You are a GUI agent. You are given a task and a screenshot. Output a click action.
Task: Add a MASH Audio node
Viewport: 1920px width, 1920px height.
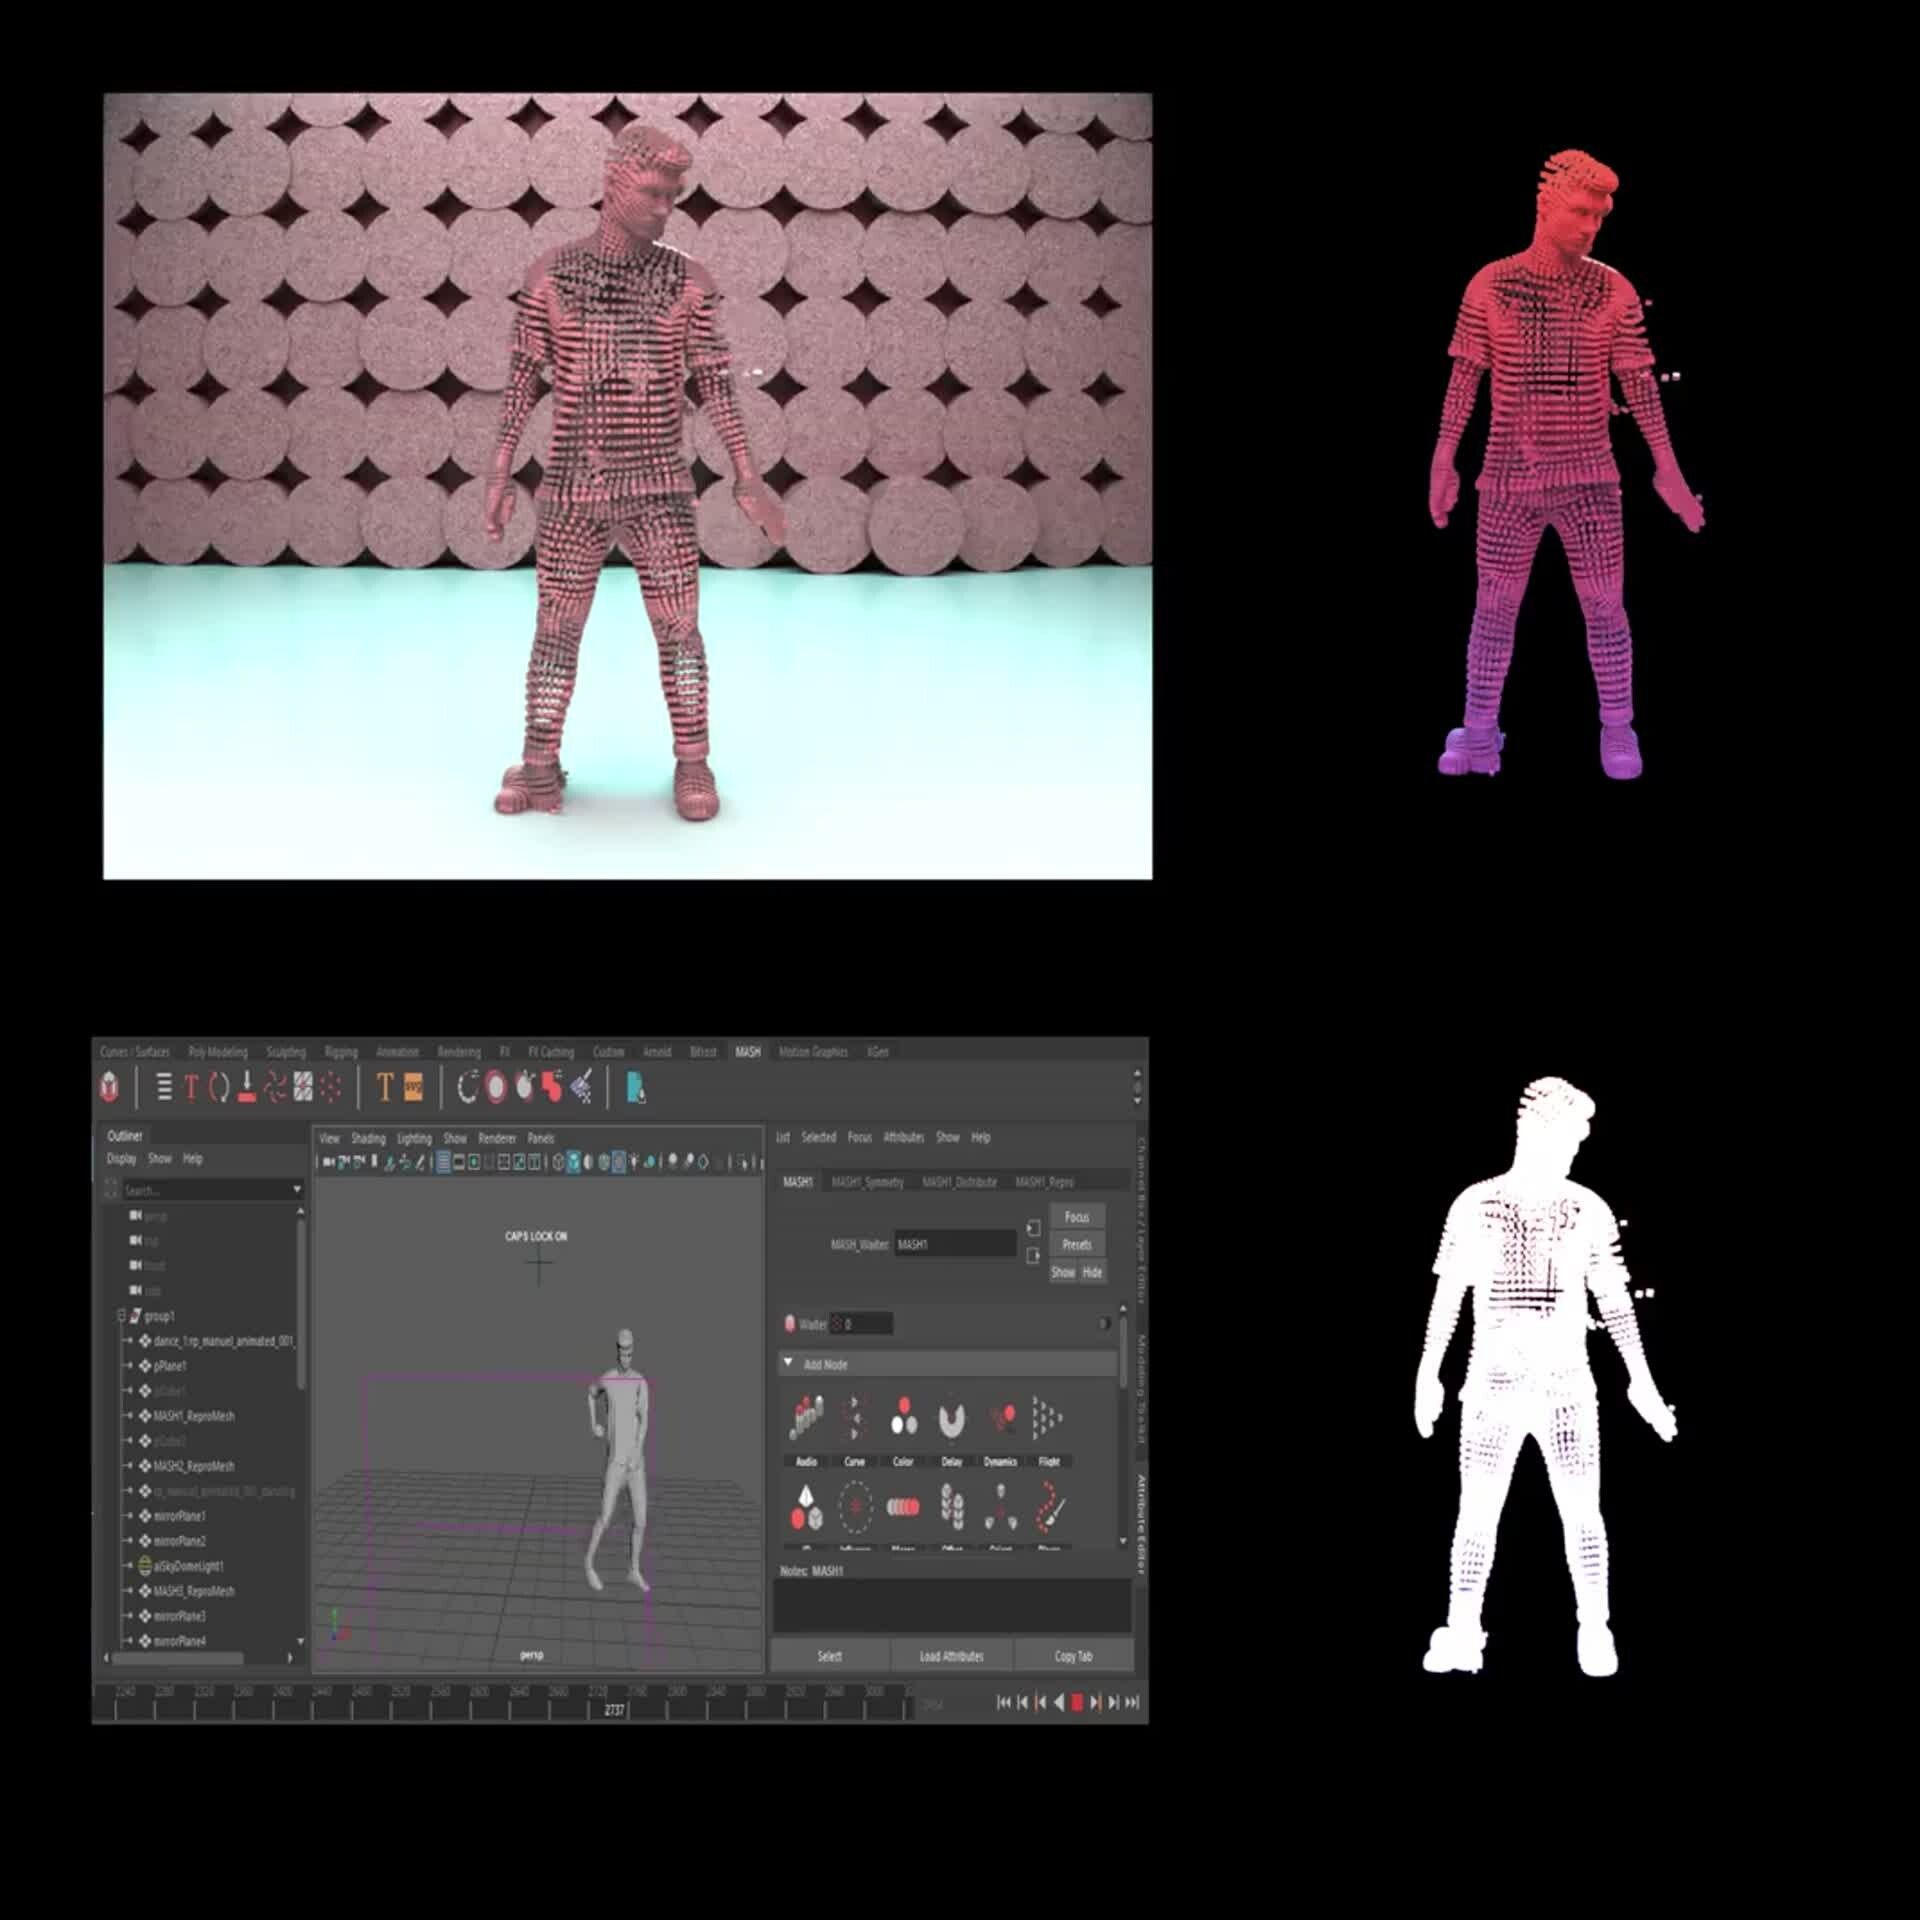tap(806, 1418)
